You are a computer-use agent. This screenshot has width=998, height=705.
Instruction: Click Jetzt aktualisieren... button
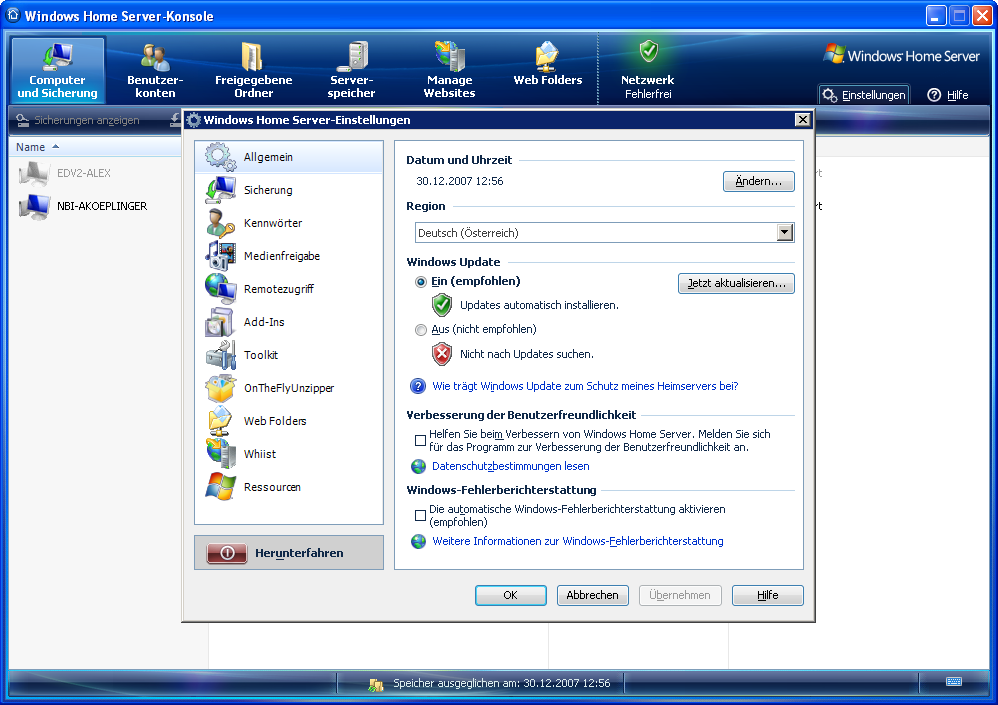tap(736, 283)
